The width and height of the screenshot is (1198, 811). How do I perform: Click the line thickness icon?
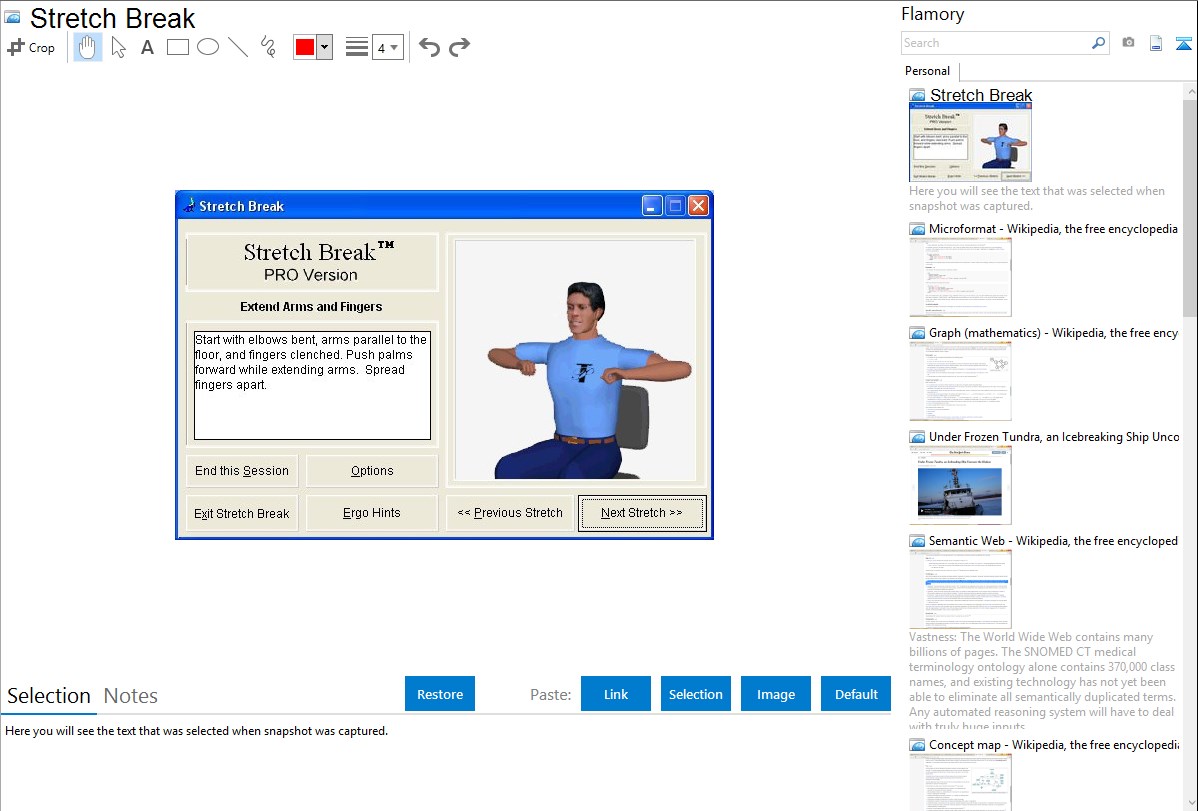(356, 47)
